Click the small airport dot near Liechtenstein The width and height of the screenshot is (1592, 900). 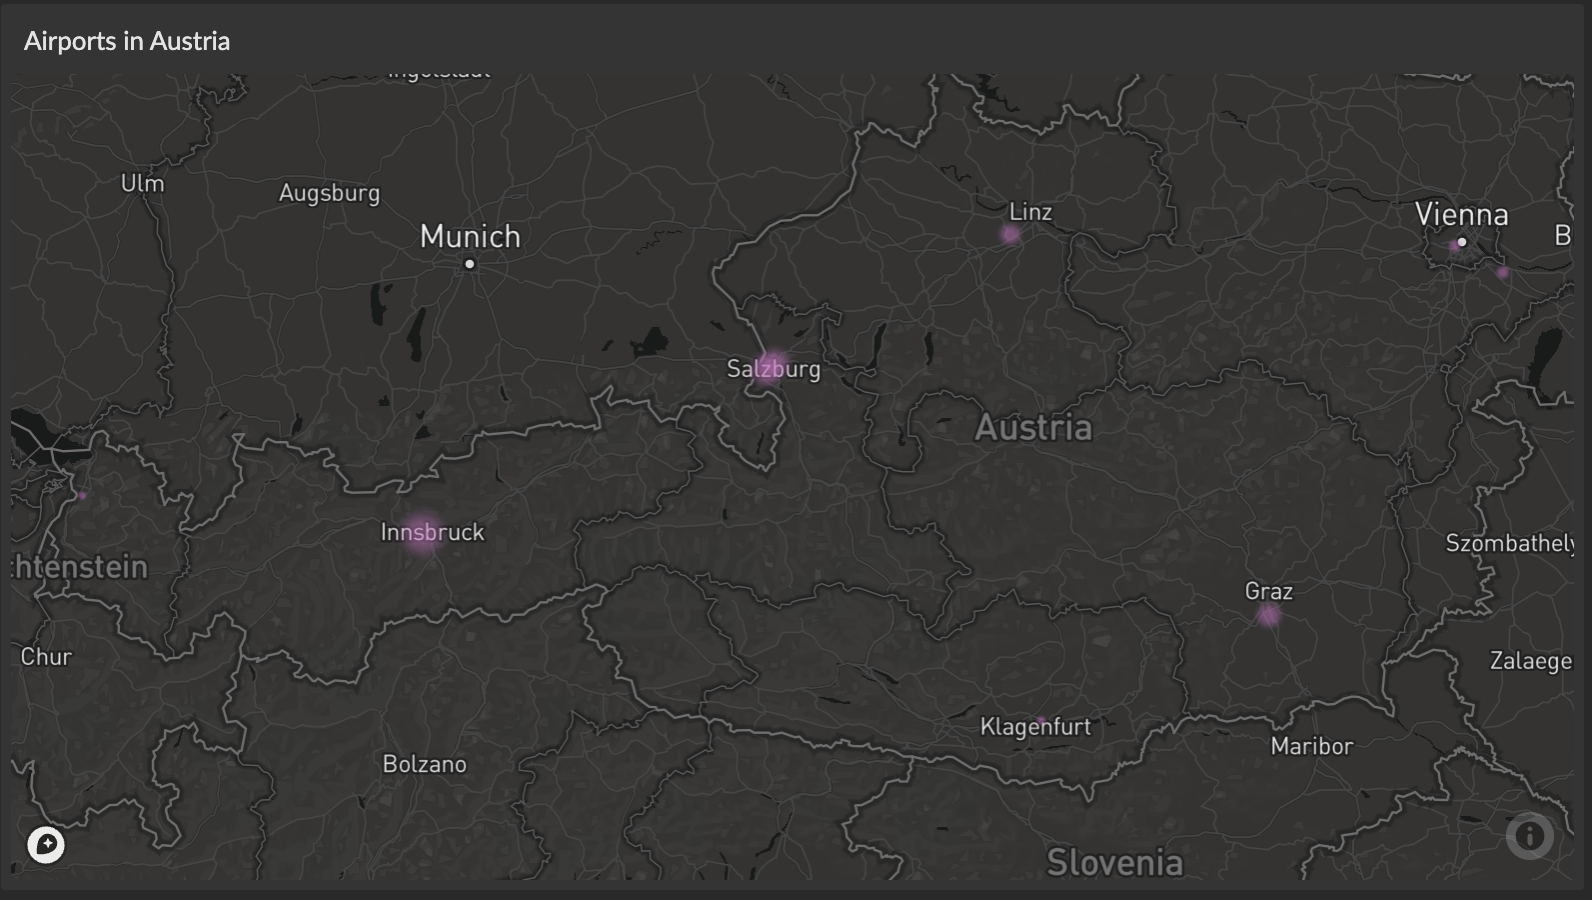tap(83, 495)
